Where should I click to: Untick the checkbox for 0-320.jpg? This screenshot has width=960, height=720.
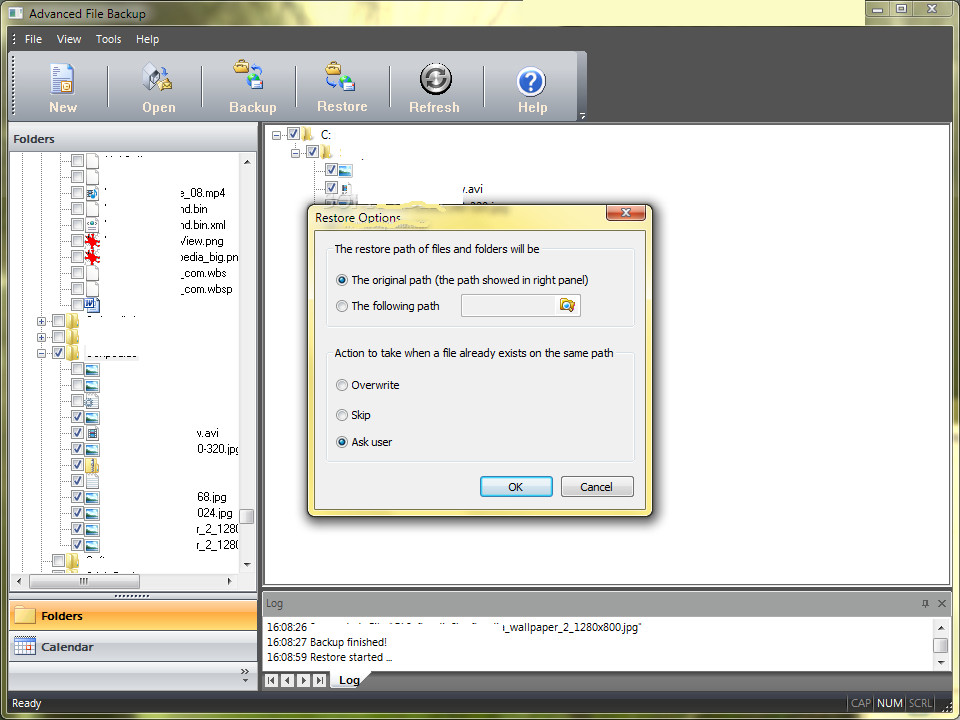coord(77,449)
